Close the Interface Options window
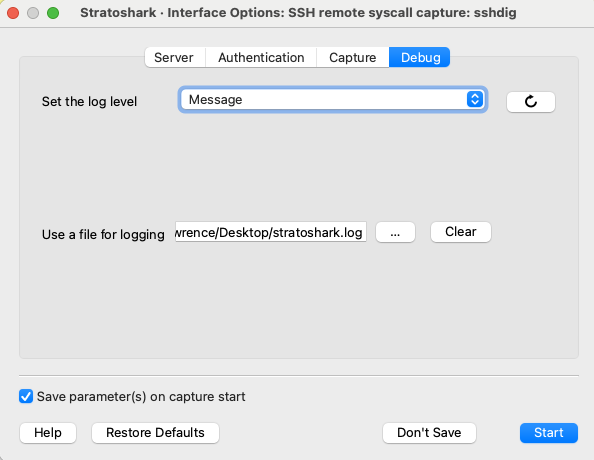Viewport: 594px width, 460px height. pos(13,13)
